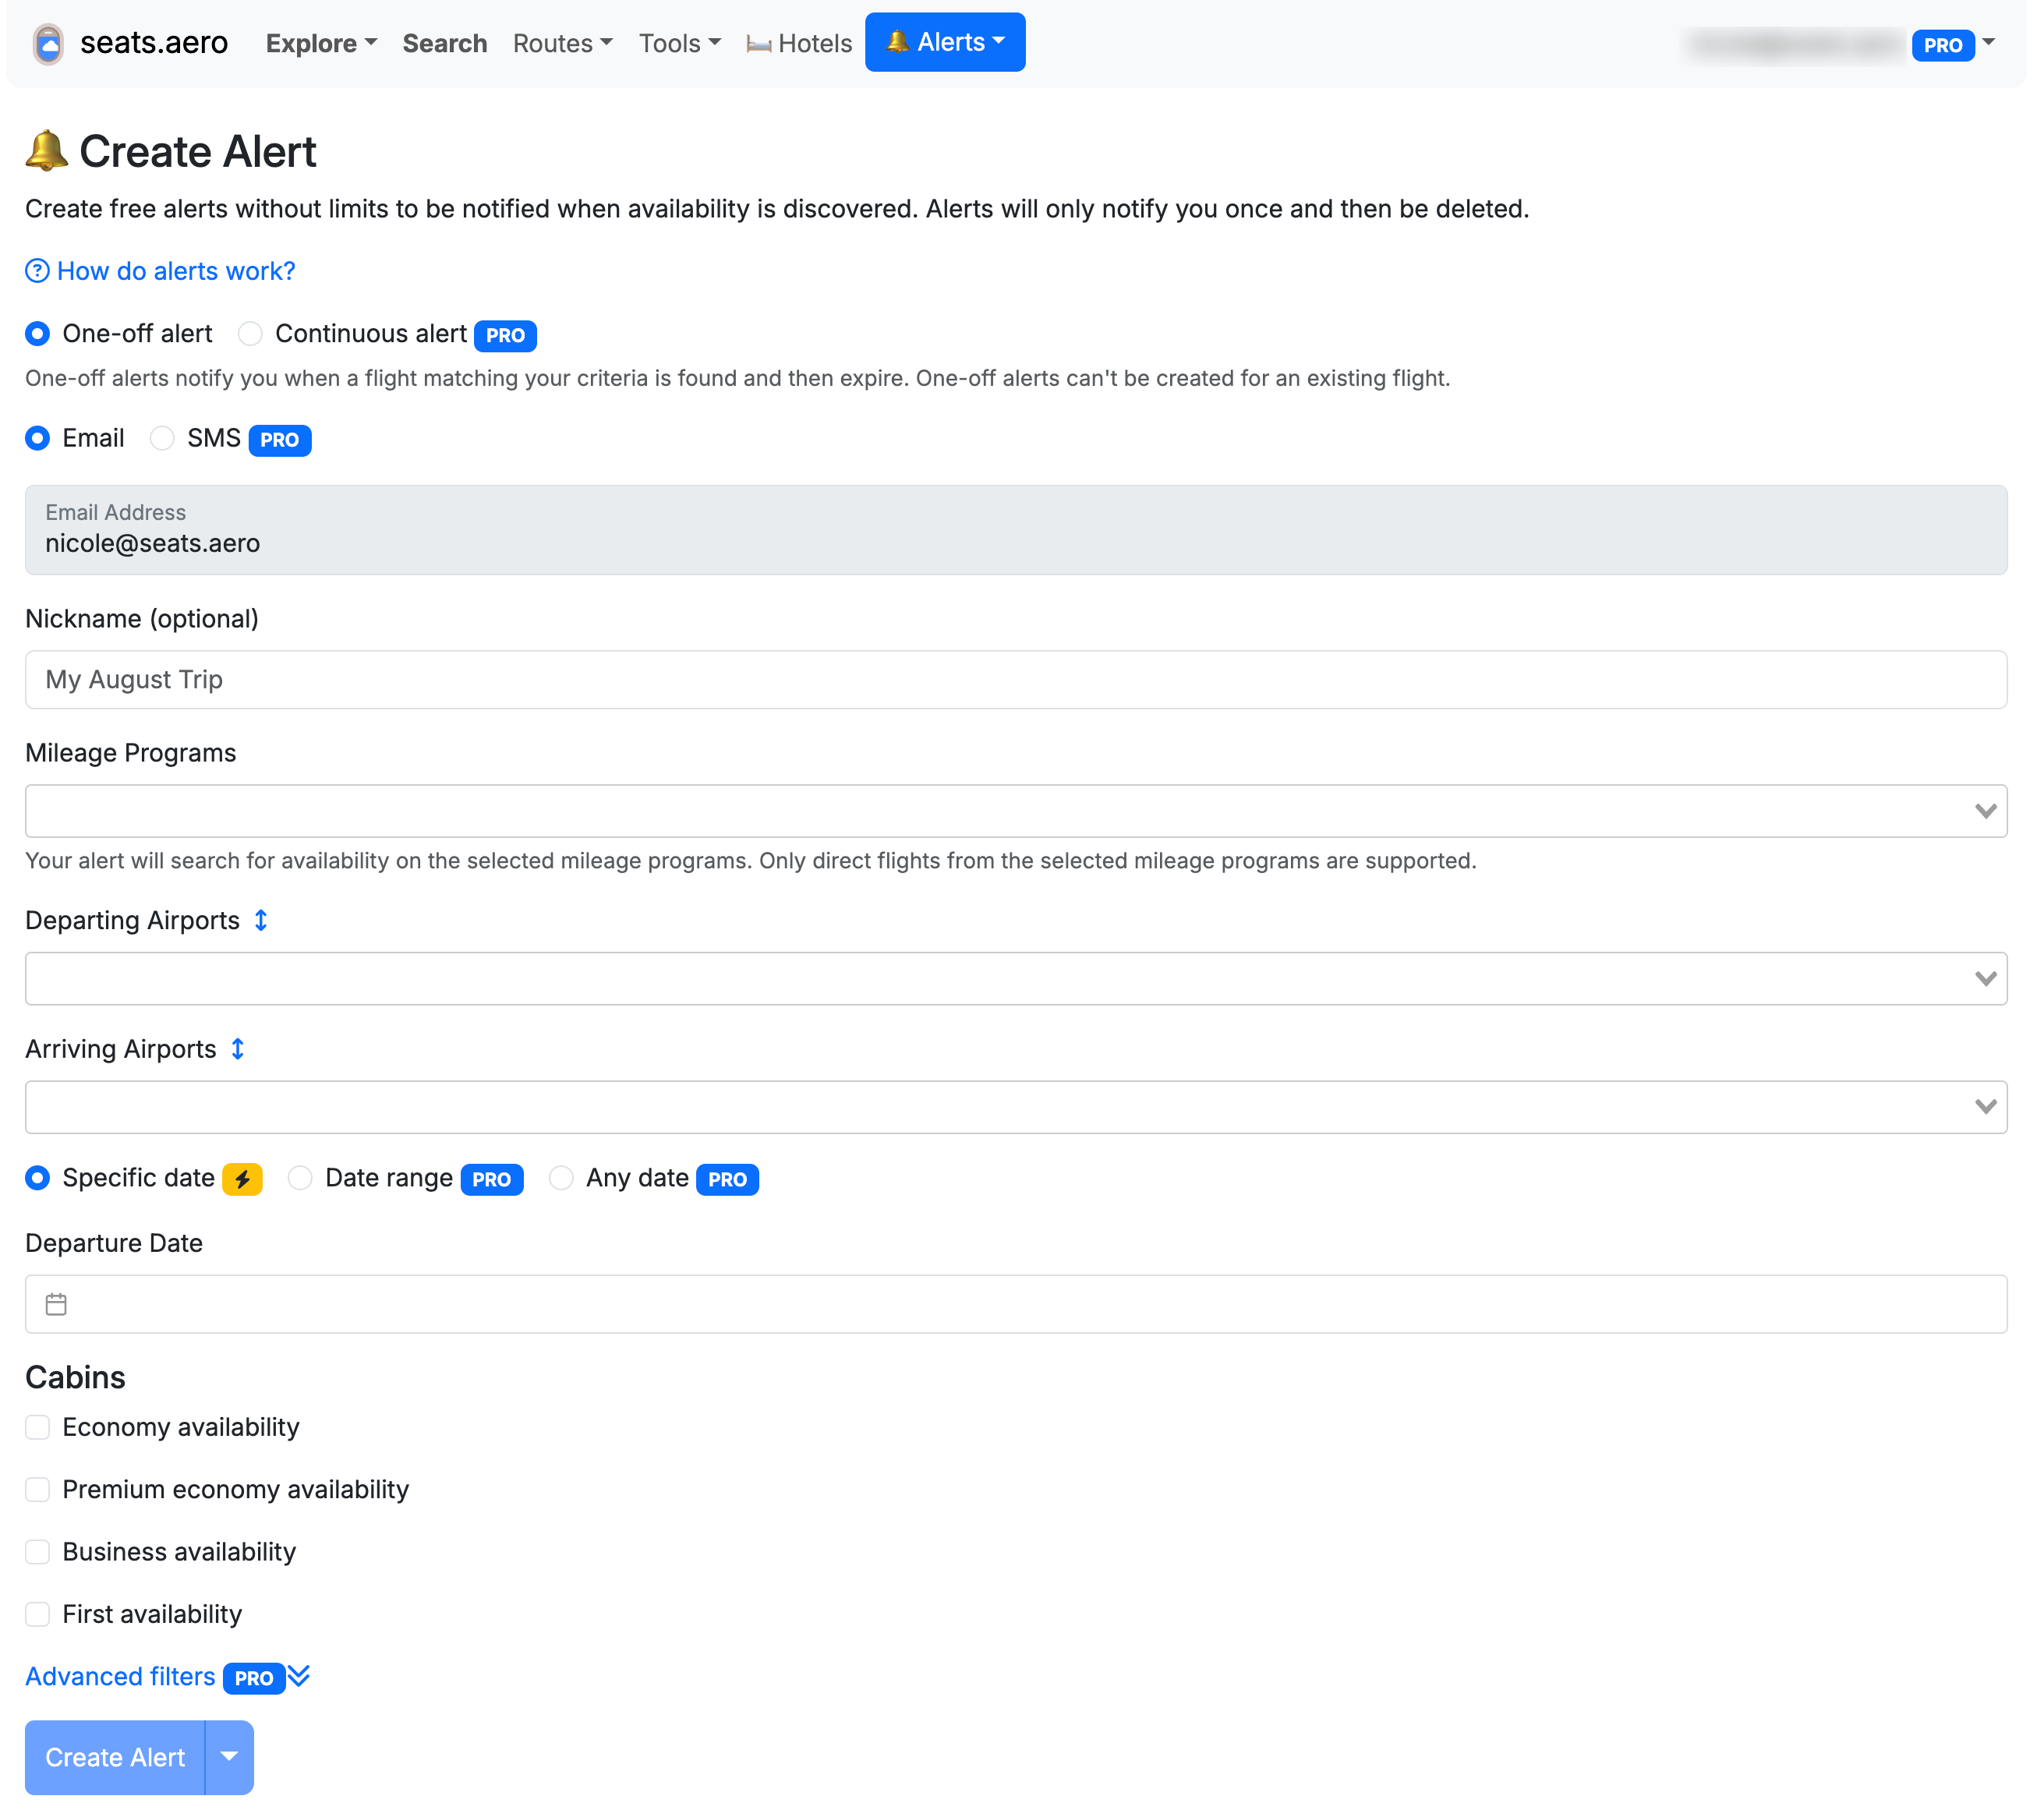This screenshot has width=2044, height=1810.
Task: Click the PRO badge next to SMS
Action: (280, 440)
